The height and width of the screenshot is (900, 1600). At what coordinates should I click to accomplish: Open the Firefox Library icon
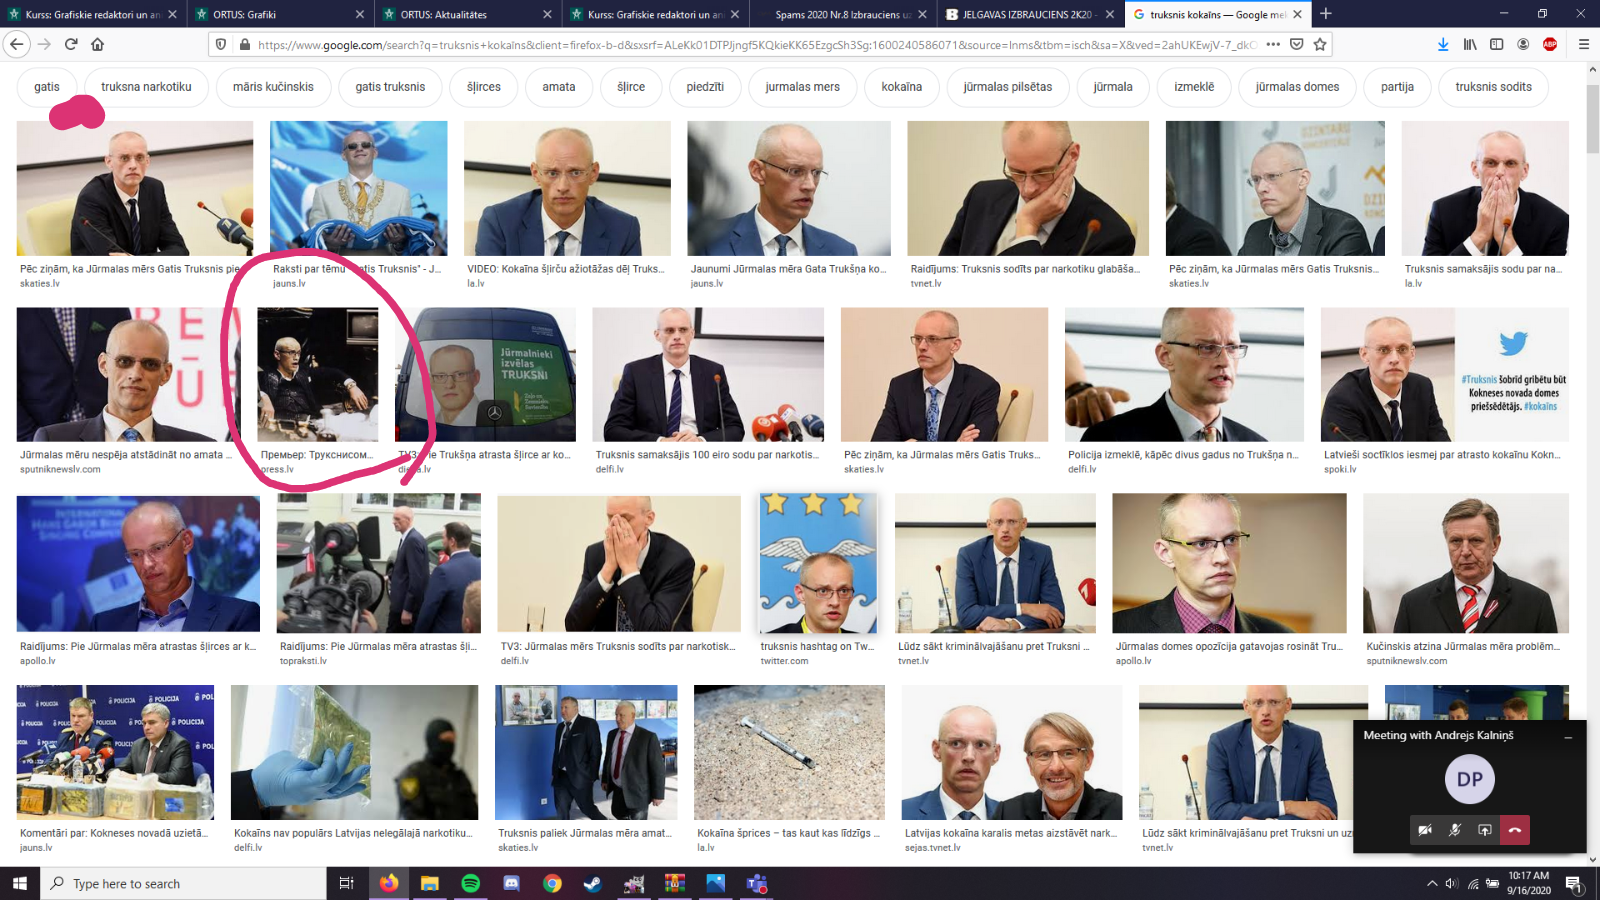tap(1470, 44)
